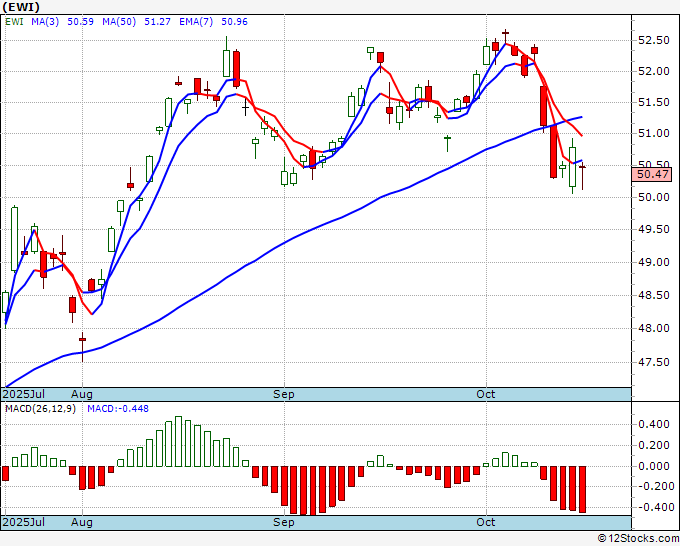Image resolution: width=680 pixels, height=546 pixels.
Task: Click the MA(50) value 51.27
Action: 157,21
